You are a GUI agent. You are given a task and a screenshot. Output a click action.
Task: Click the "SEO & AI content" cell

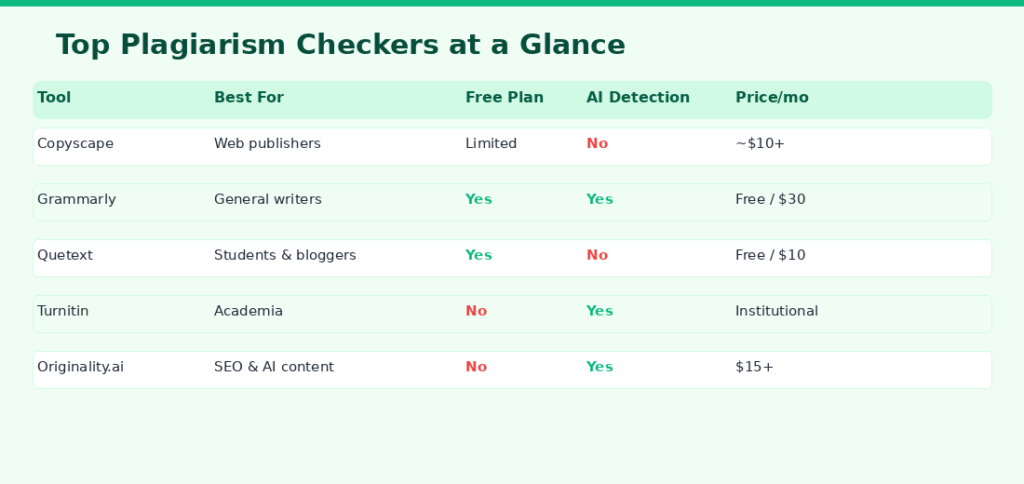pyautogui.click(x=274, y=368)
